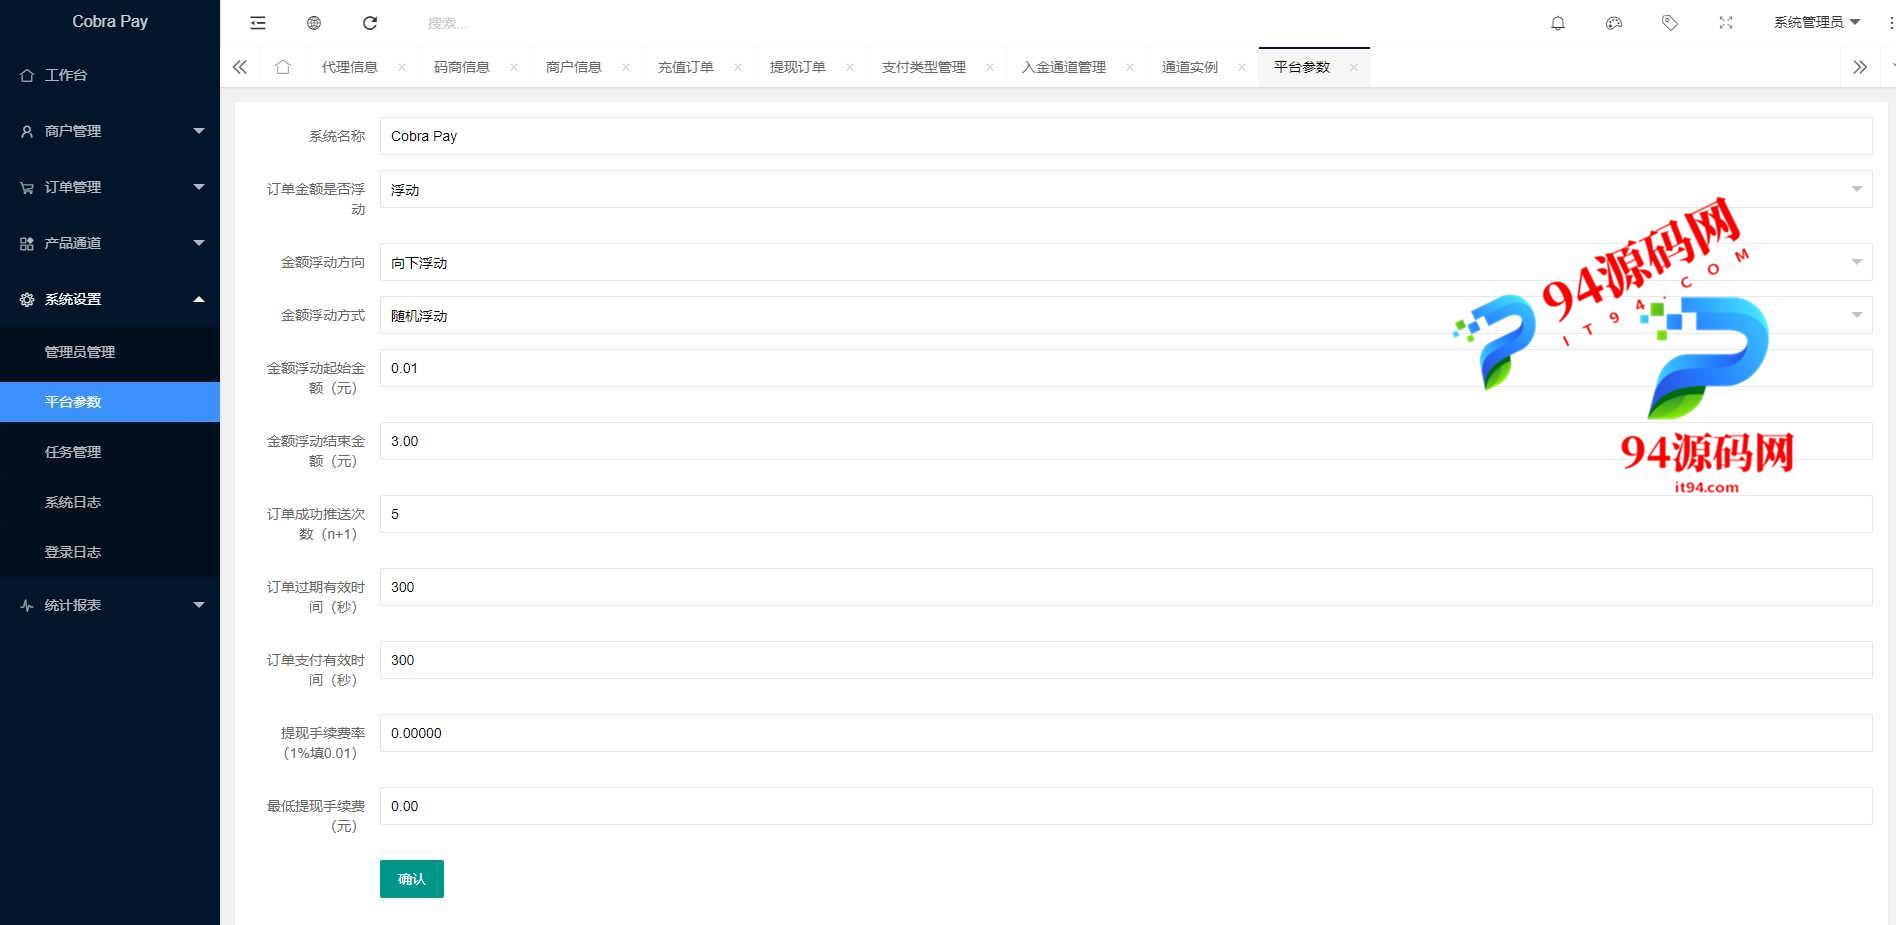Click the tag note icon in header

[x=1670, y=23]
